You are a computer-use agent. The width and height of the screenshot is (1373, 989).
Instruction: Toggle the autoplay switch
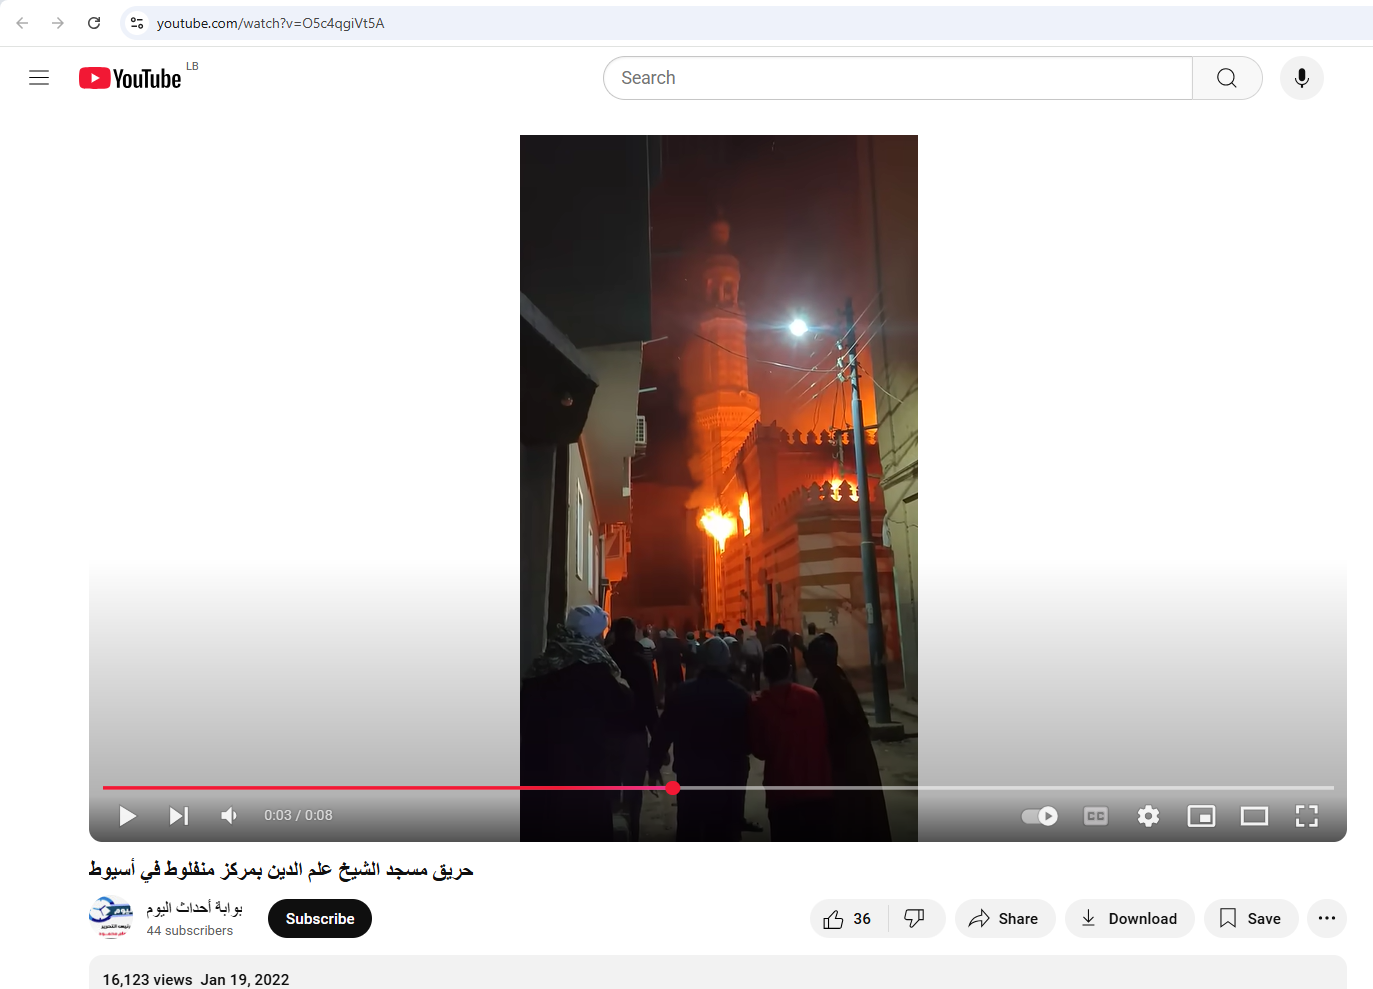point(1039,816)
